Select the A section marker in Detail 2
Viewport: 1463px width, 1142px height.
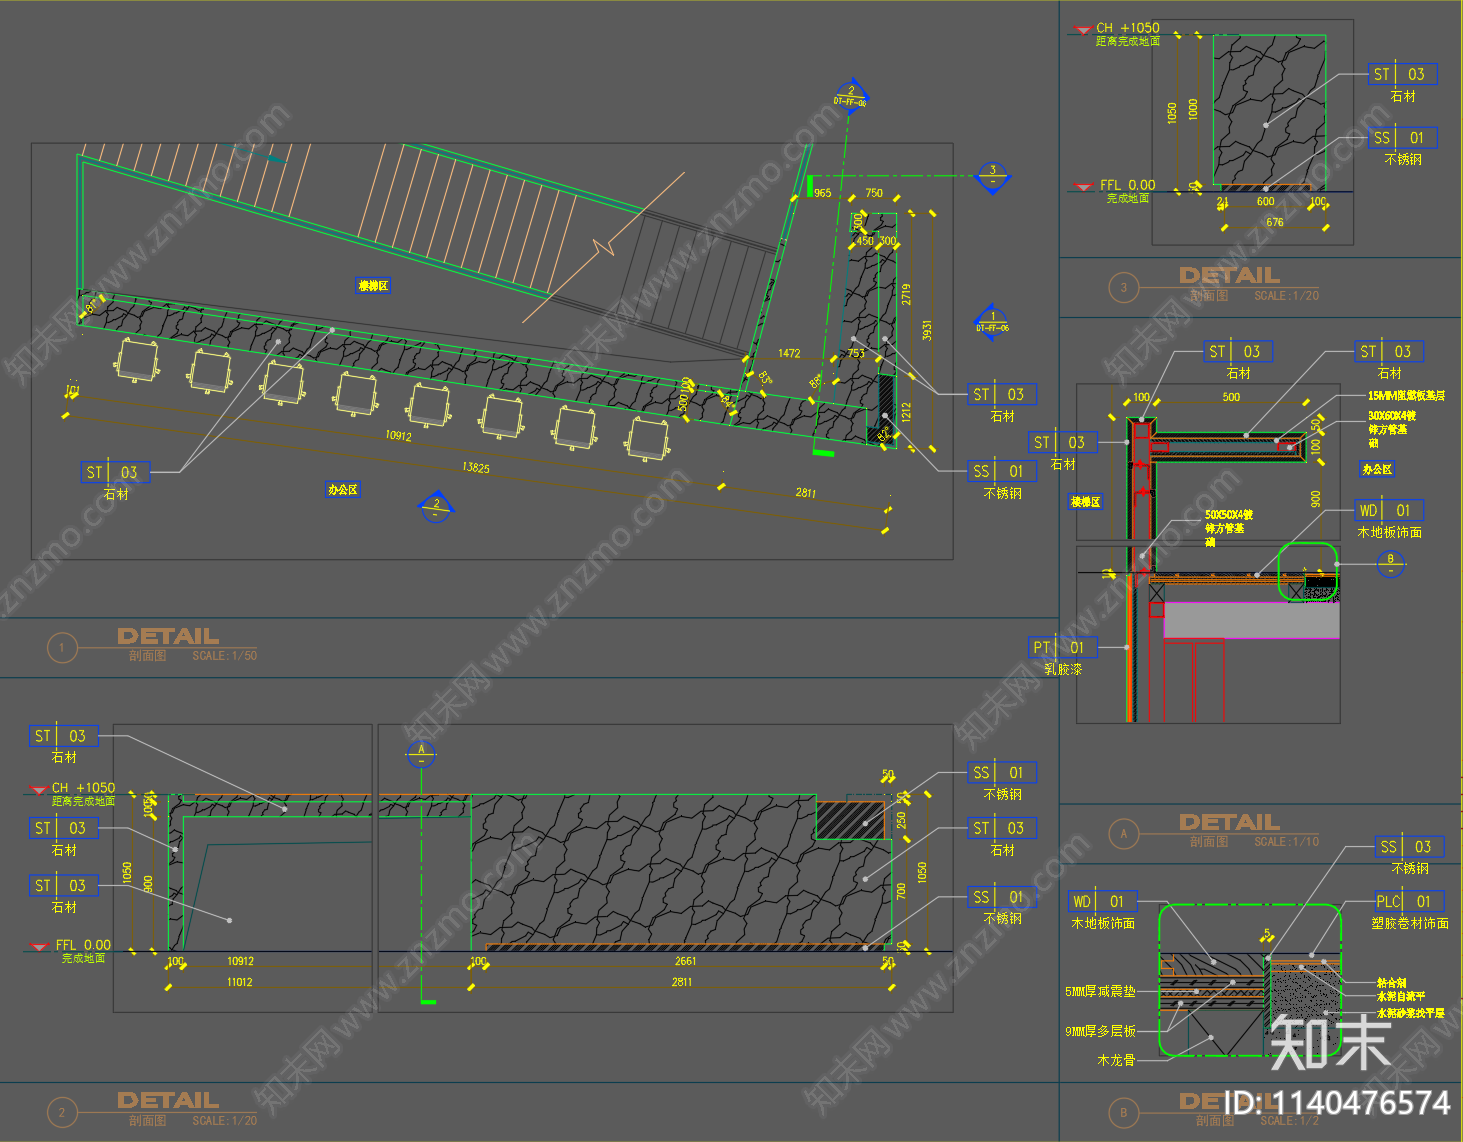(x=421, y=754)
